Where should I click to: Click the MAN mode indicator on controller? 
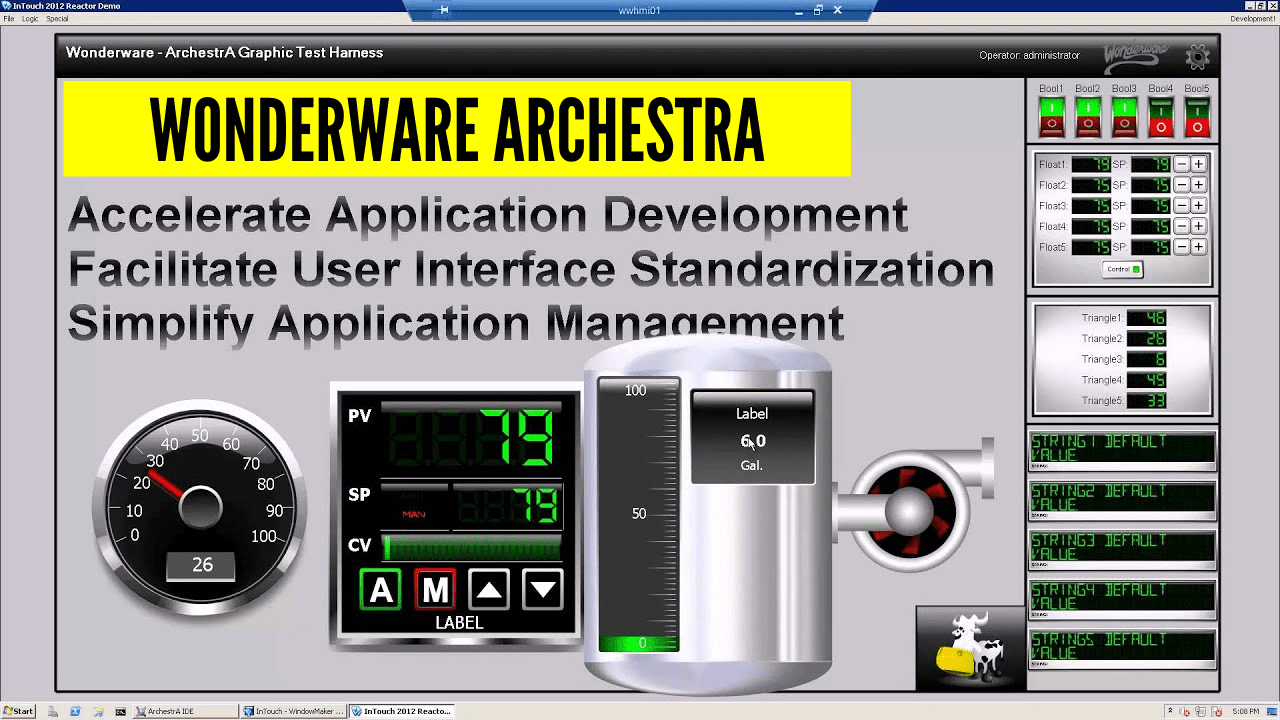pyautogui.click(x=414, y=514)
